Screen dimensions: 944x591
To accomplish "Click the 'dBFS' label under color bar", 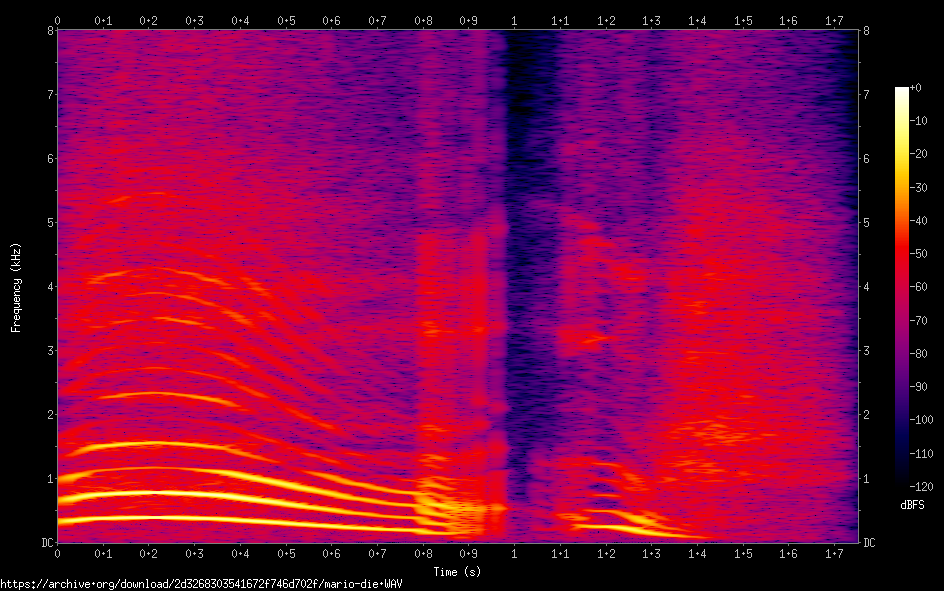I will [x=910, y=505].
